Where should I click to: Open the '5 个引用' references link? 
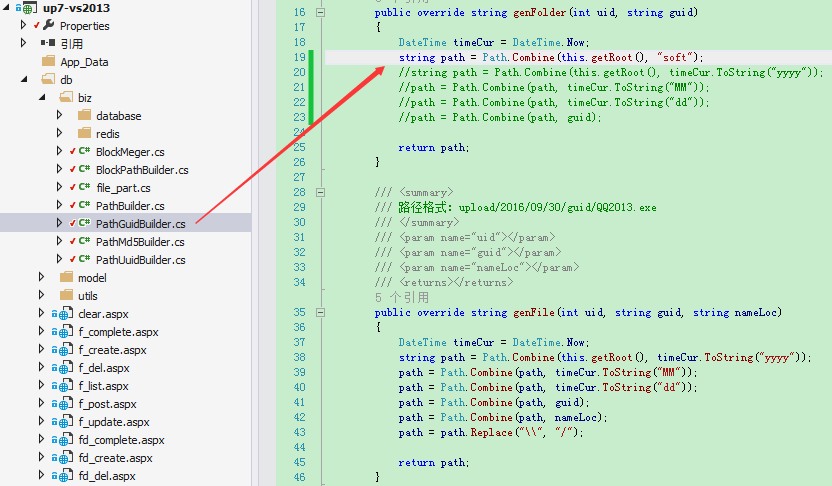pyautogui.click(x=402, y=297)
